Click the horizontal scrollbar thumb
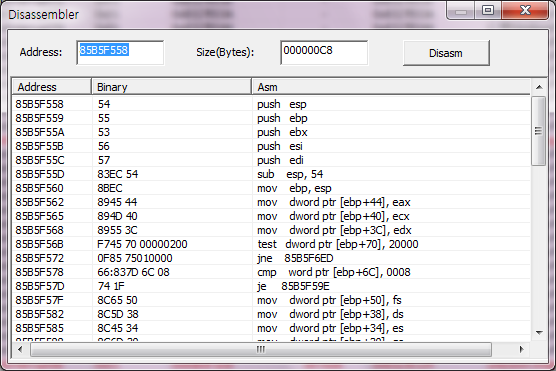The height and width of the screenshot is (371, 556). tap(261, 350)
